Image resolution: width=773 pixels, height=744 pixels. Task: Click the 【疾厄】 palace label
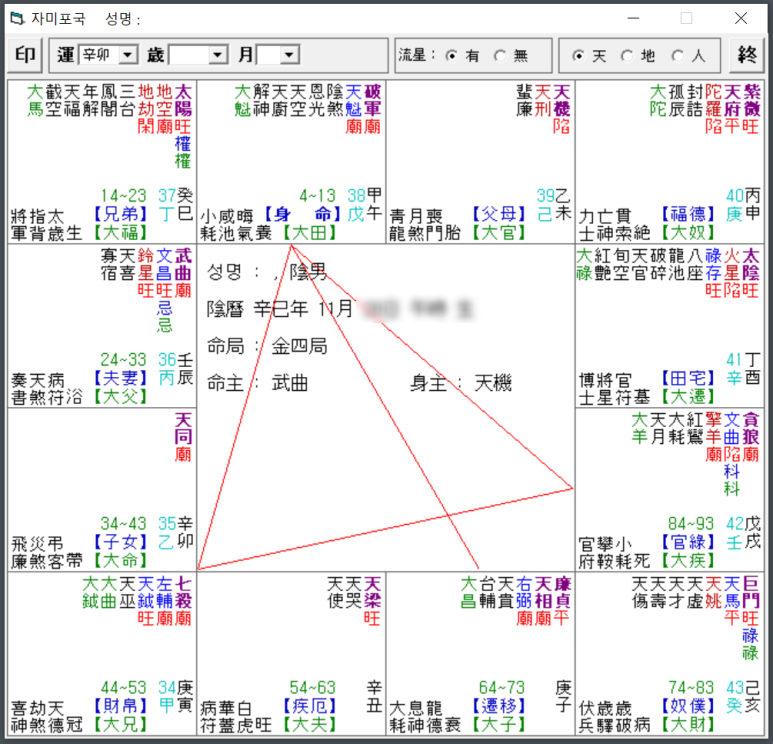pos(310,706)
